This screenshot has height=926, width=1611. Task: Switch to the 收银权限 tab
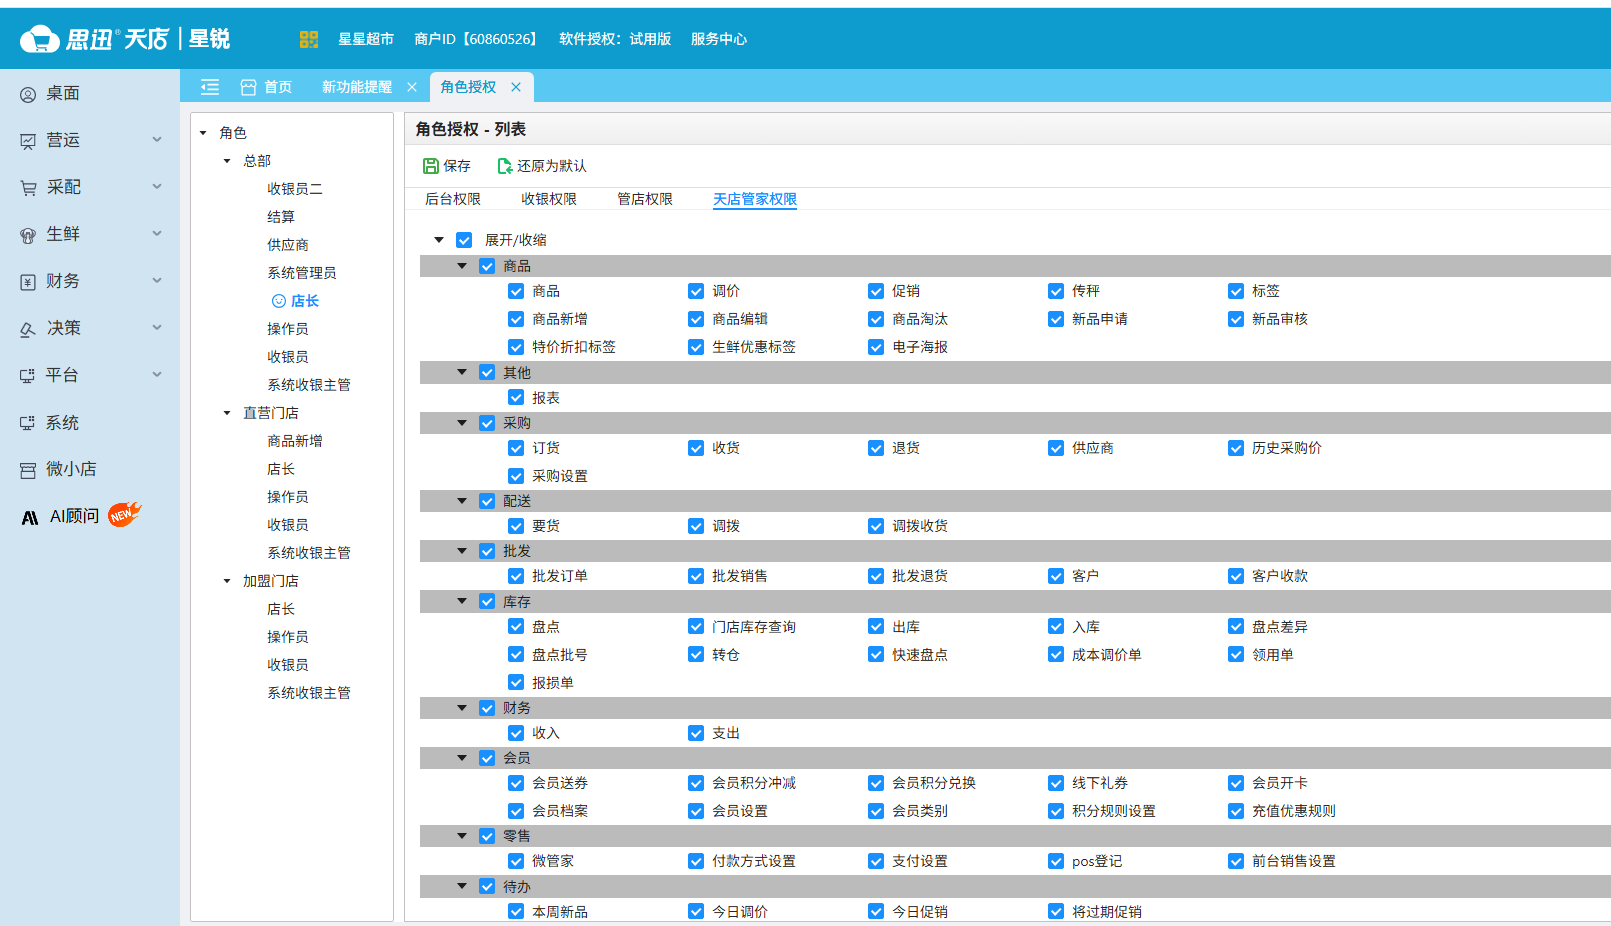pos(548,199)
